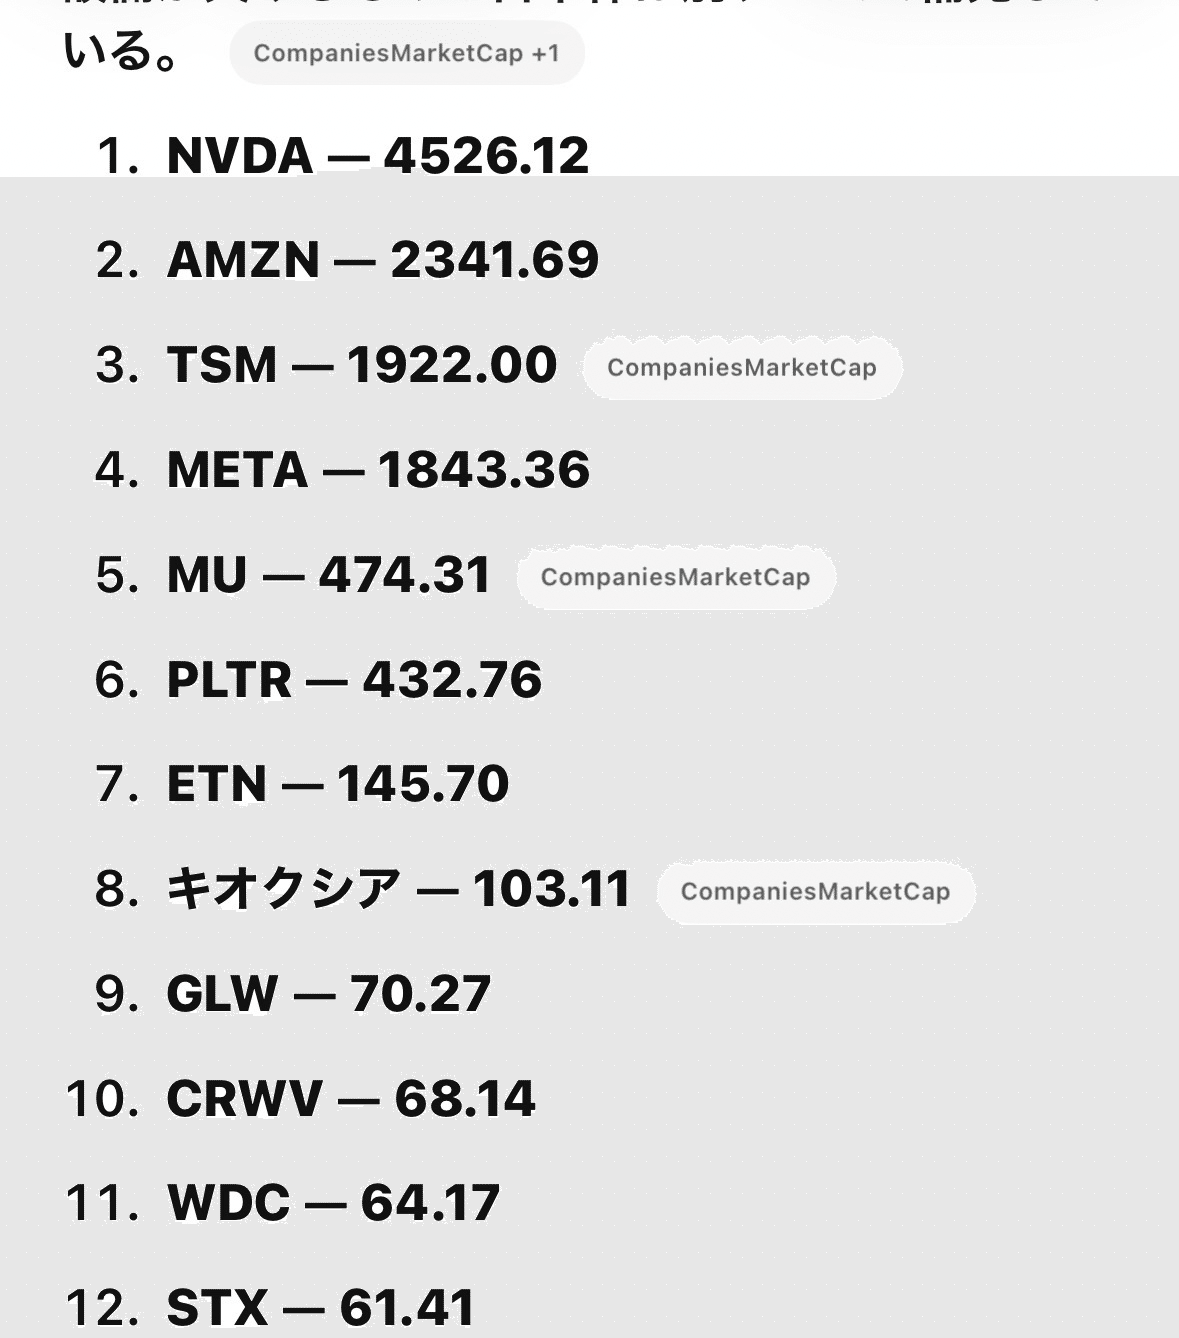Click the NVDA ticker text
The height and width of the screenshot is (1338, 1179).
click(240, 156)
